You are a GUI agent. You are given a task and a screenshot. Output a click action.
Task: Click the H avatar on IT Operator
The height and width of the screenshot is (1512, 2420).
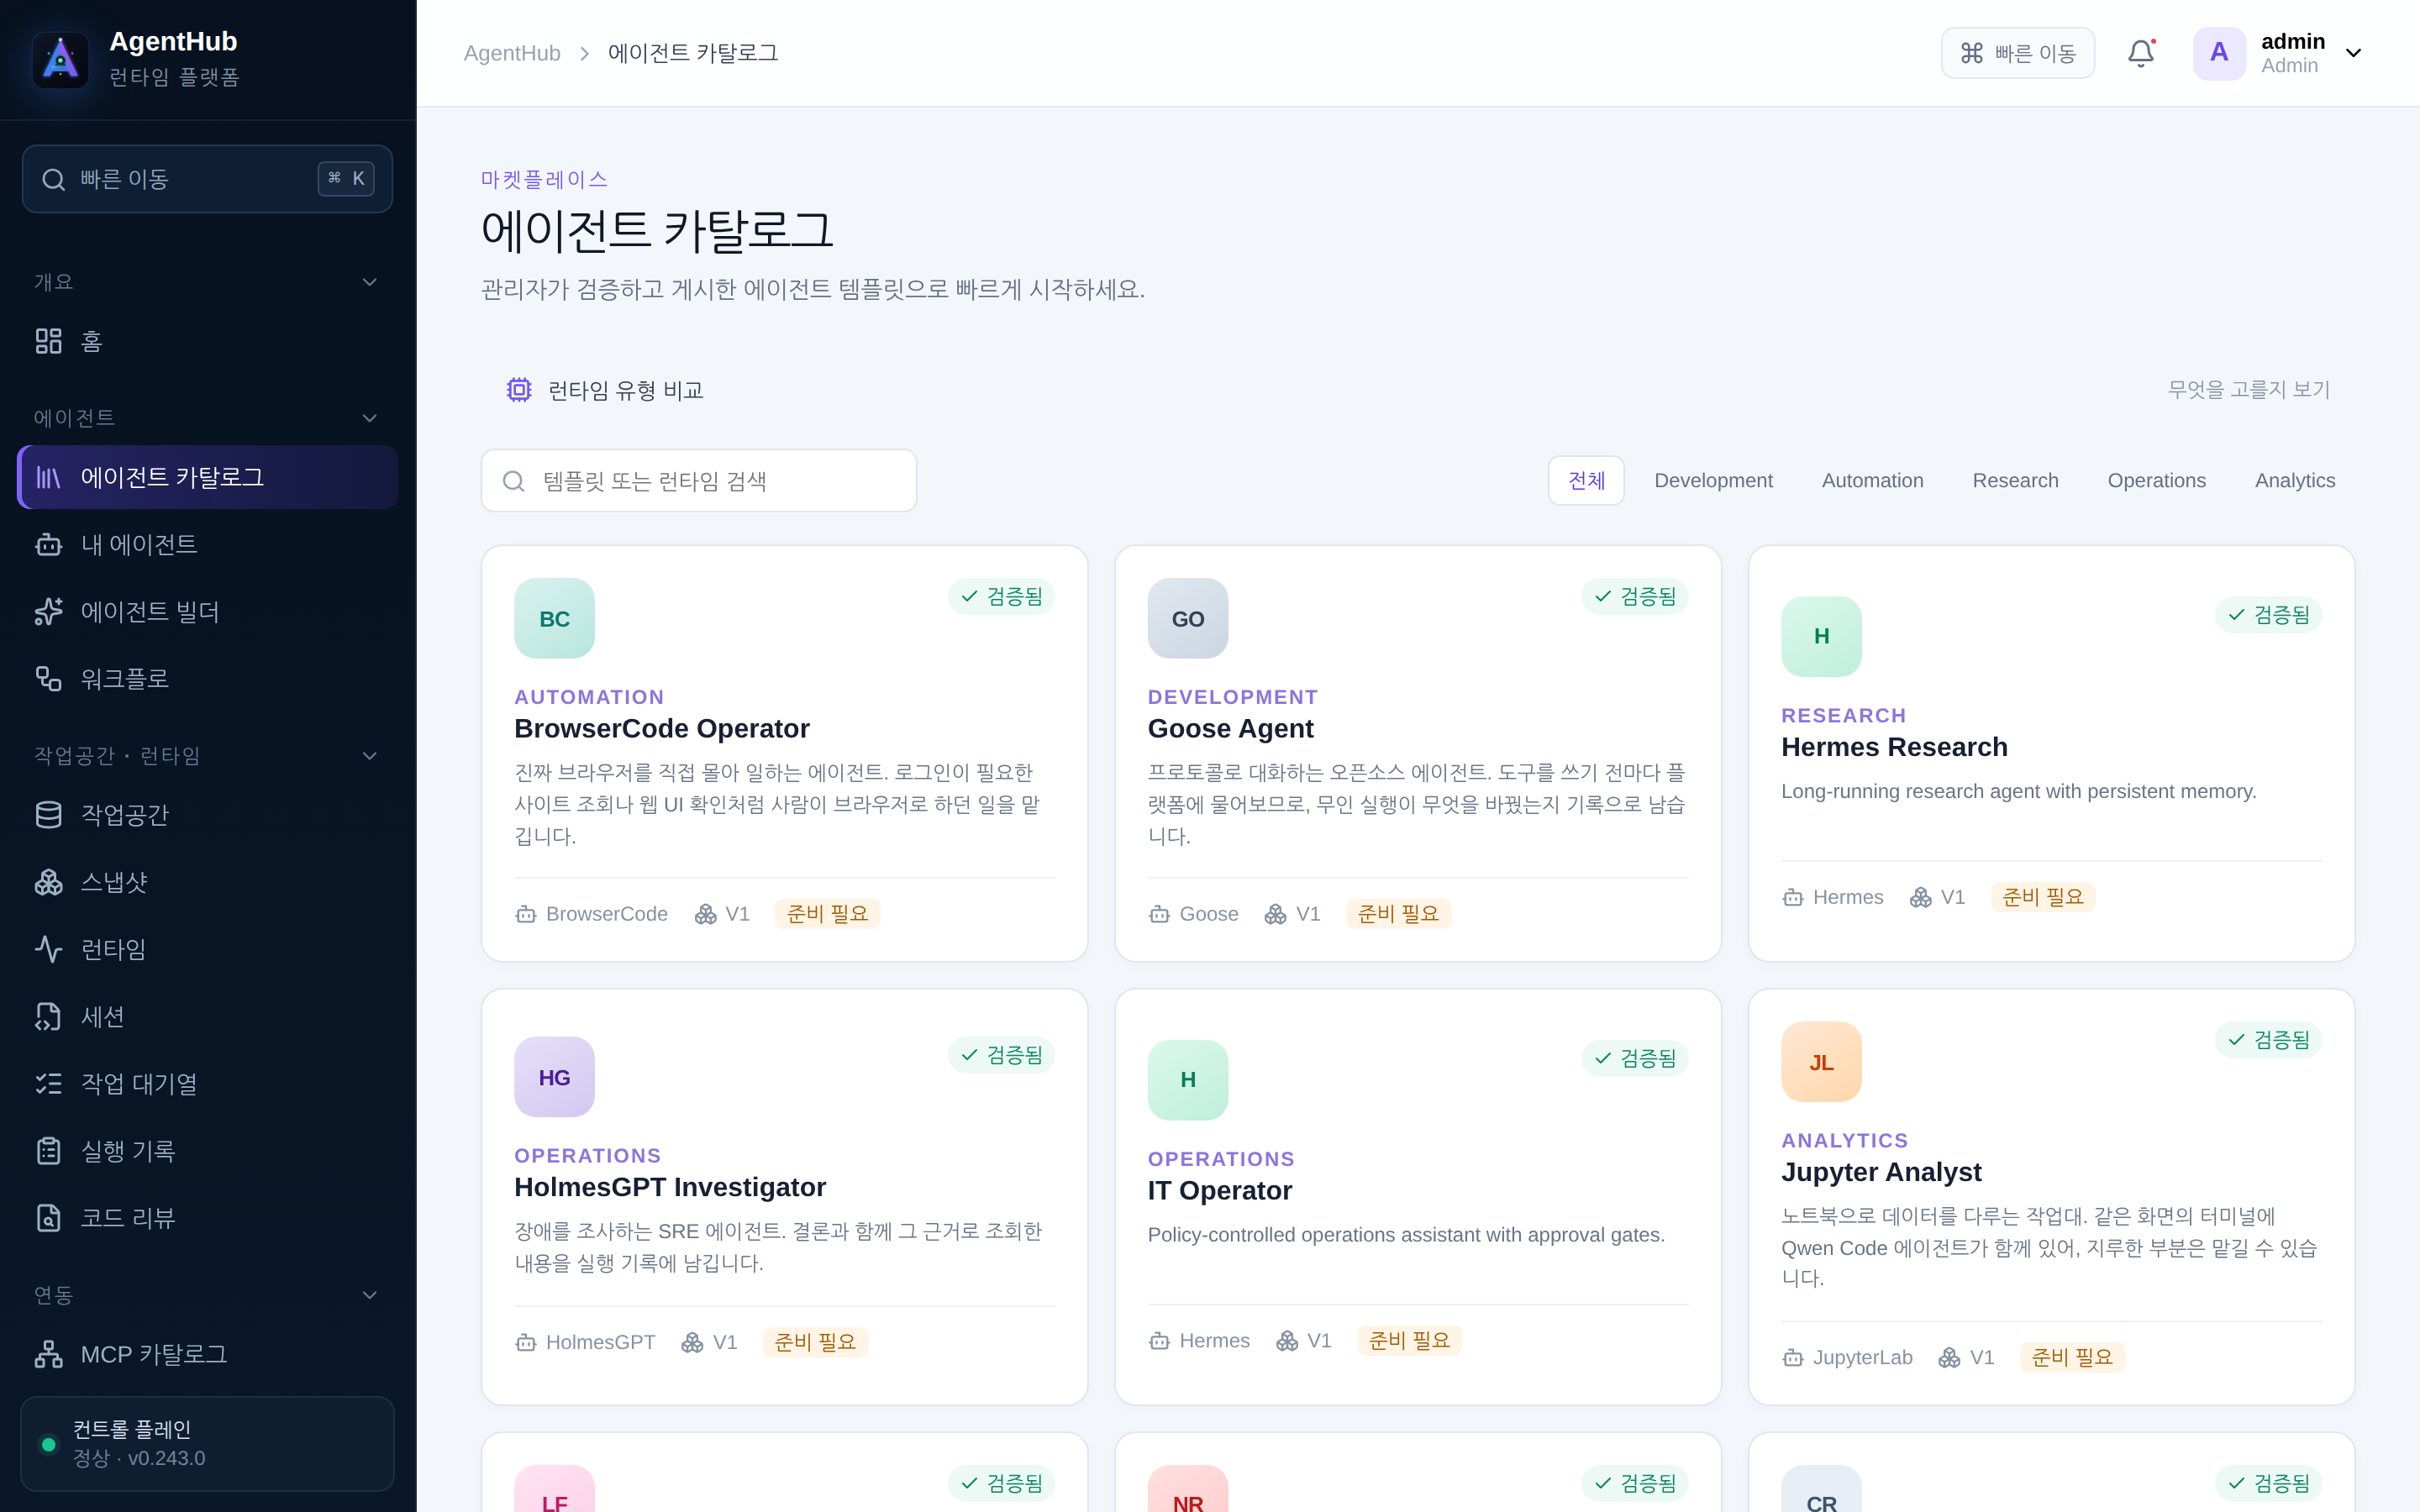pyautogui.click(x=1188, y=1080)
